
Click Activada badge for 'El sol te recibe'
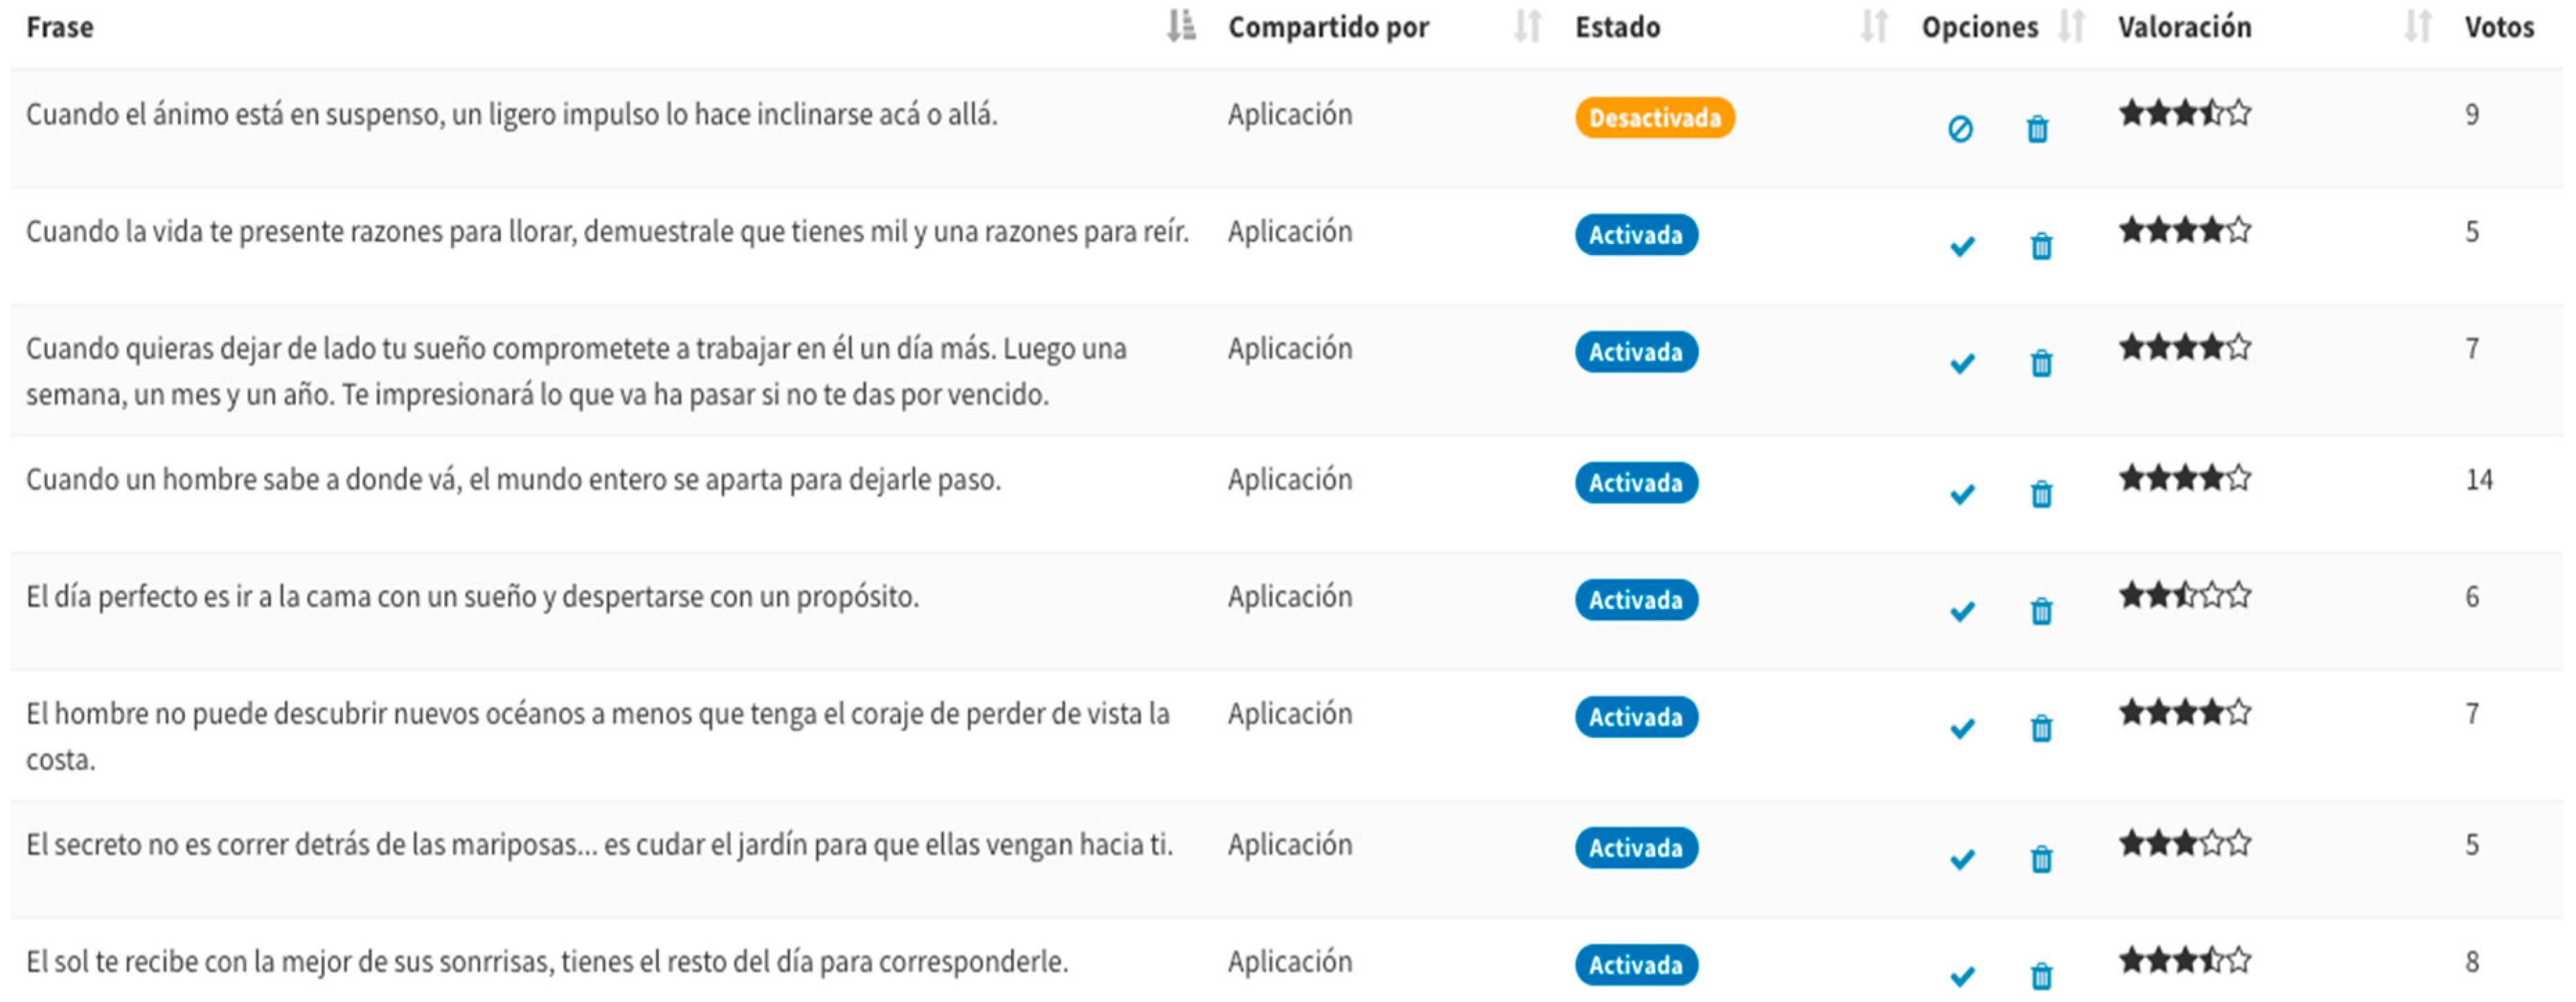1636,965
